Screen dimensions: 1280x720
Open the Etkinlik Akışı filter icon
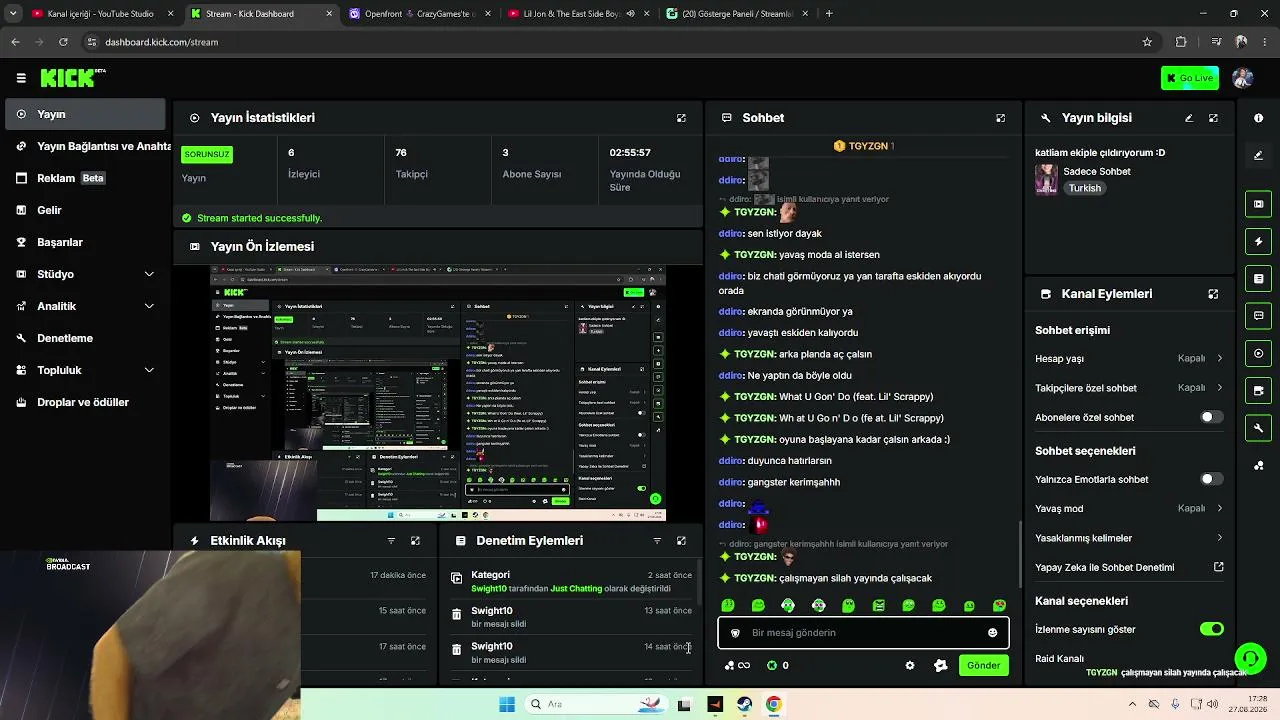[391, 541]
